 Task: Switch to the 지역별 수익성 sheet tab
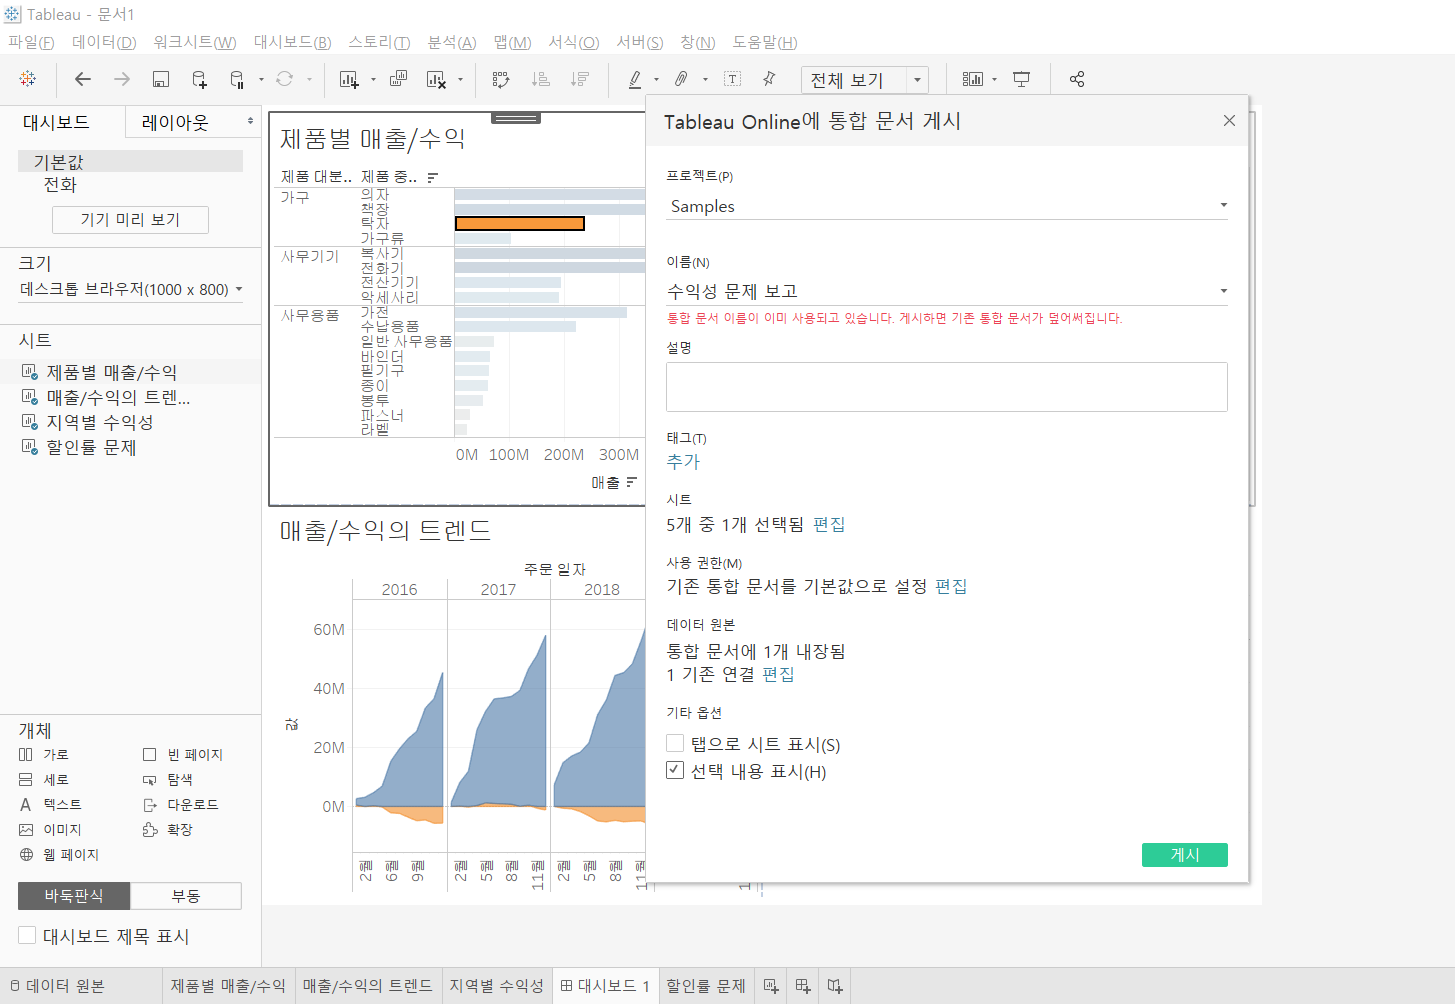point(496,986)
